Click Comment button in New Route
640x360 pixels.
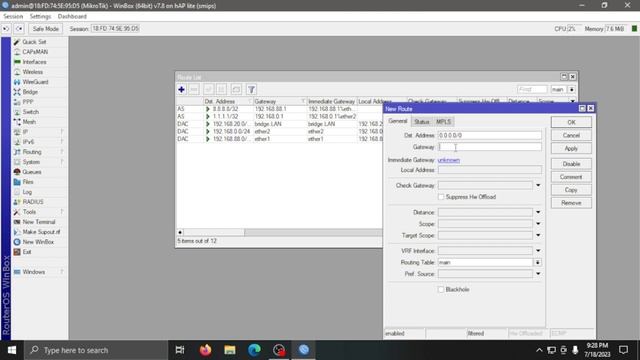click(x=571, y=177)
